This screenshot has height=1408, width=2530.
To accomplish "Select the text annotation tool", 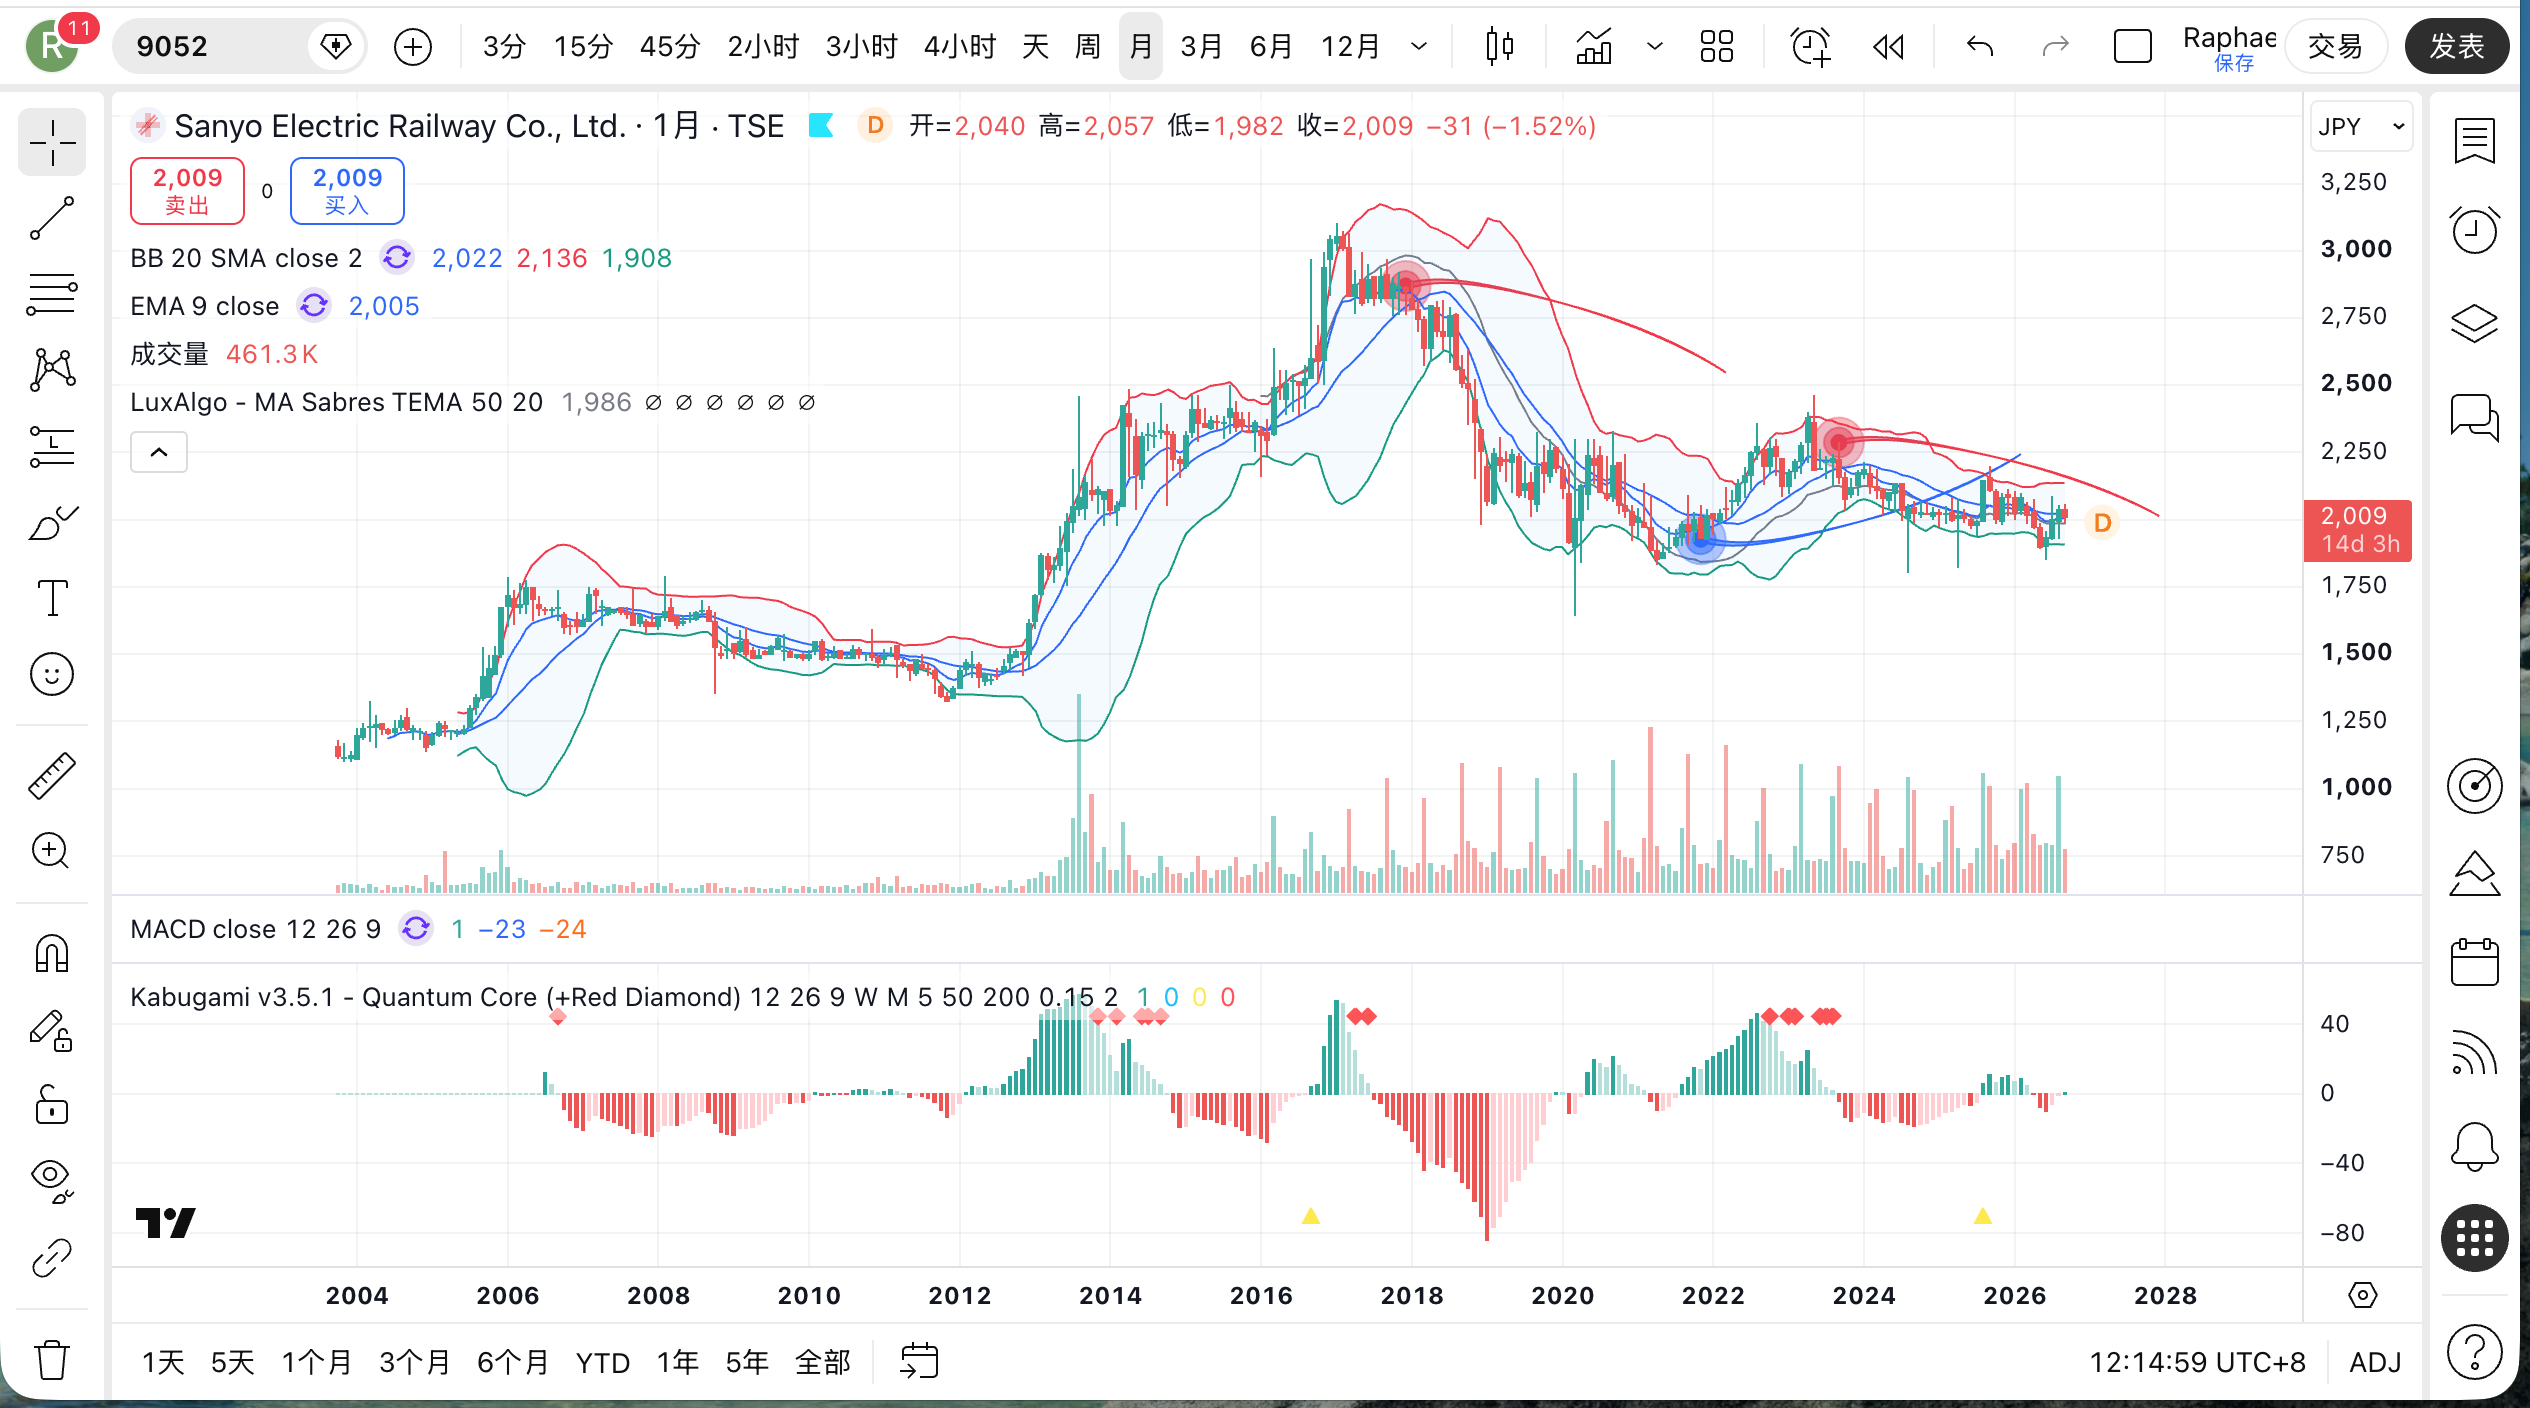I will 52,598.
